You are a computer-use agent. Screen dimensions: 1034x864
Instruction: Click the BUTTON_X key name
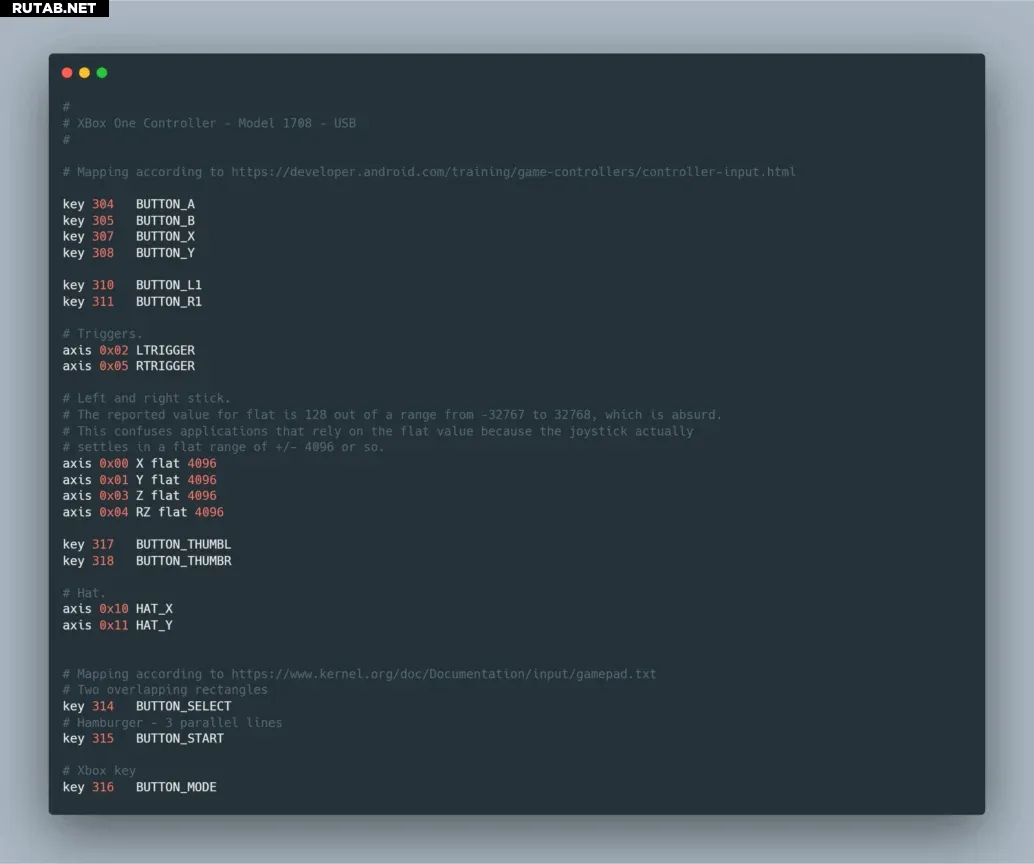[x=165, y=236]
